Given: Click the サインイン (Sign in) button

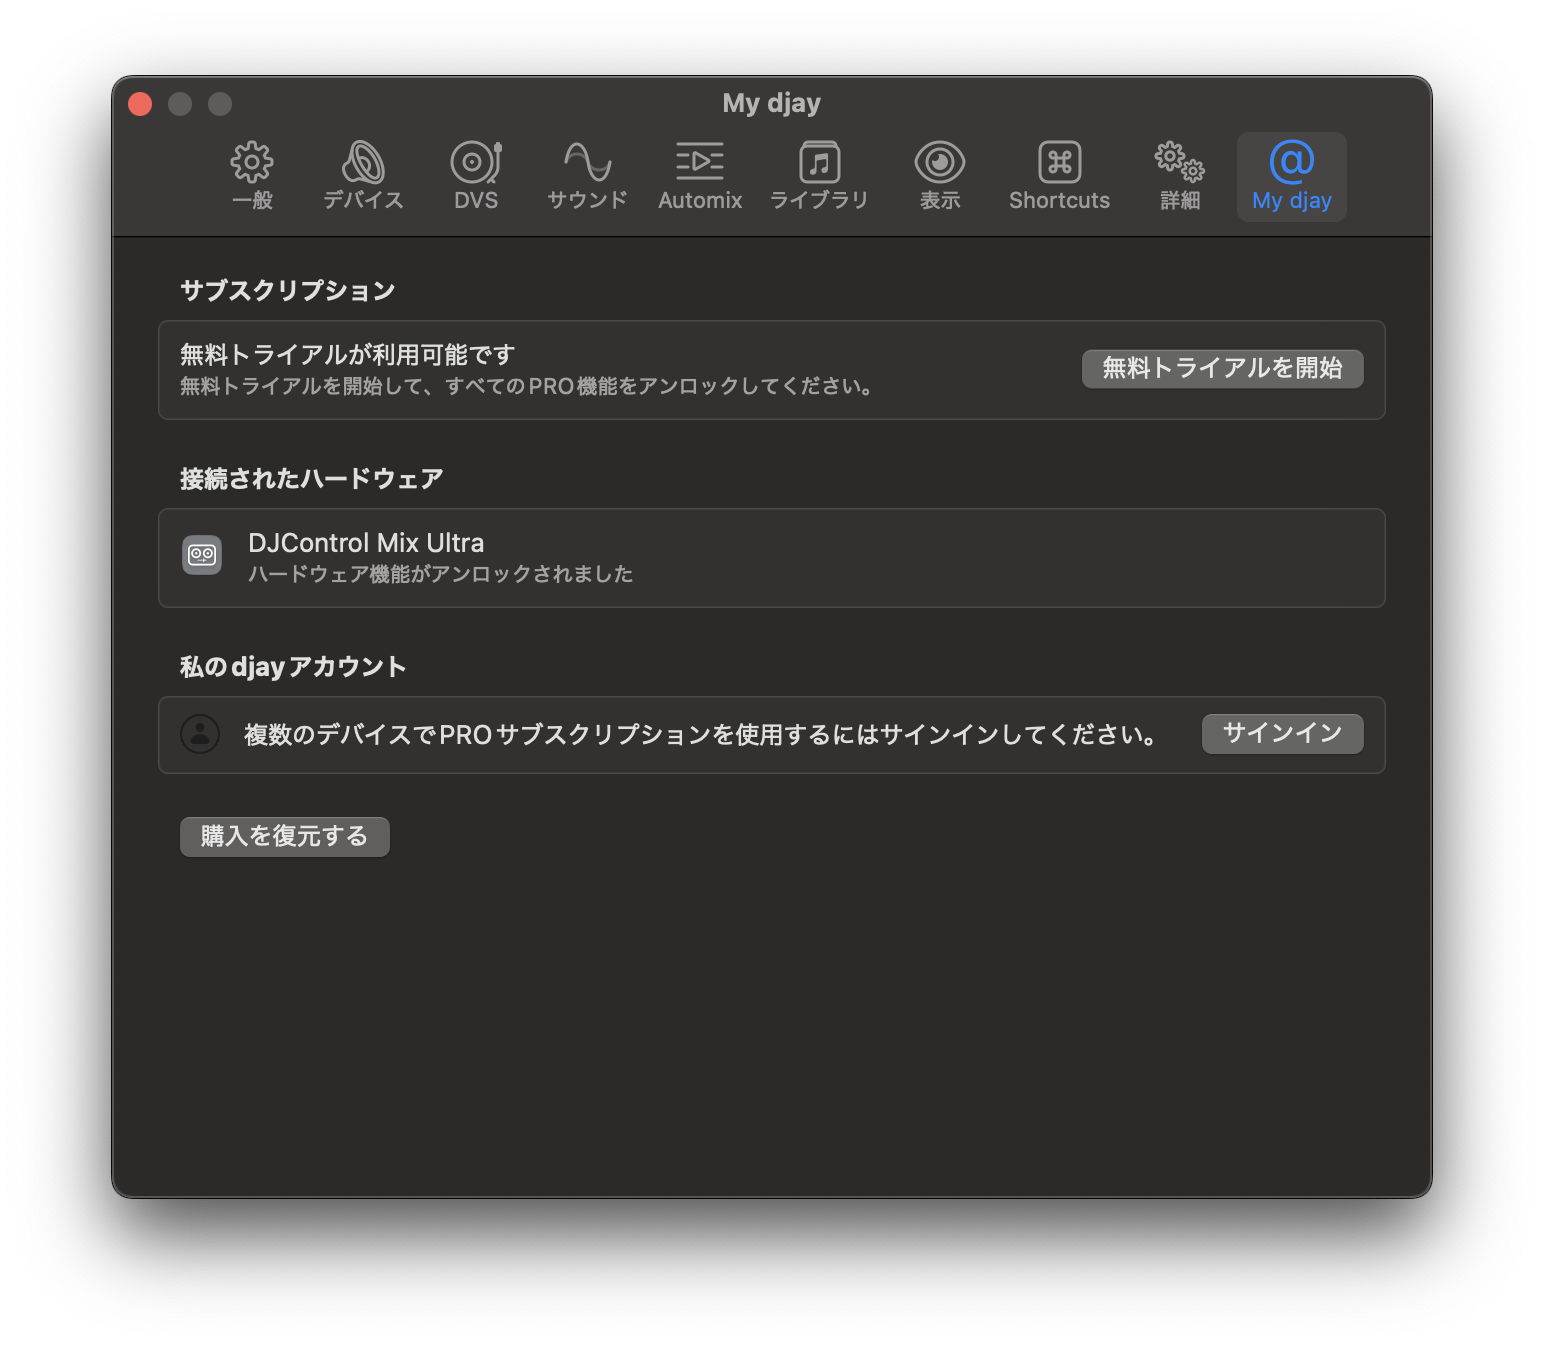Looking at the screenshot, I should click(1282, 733).
